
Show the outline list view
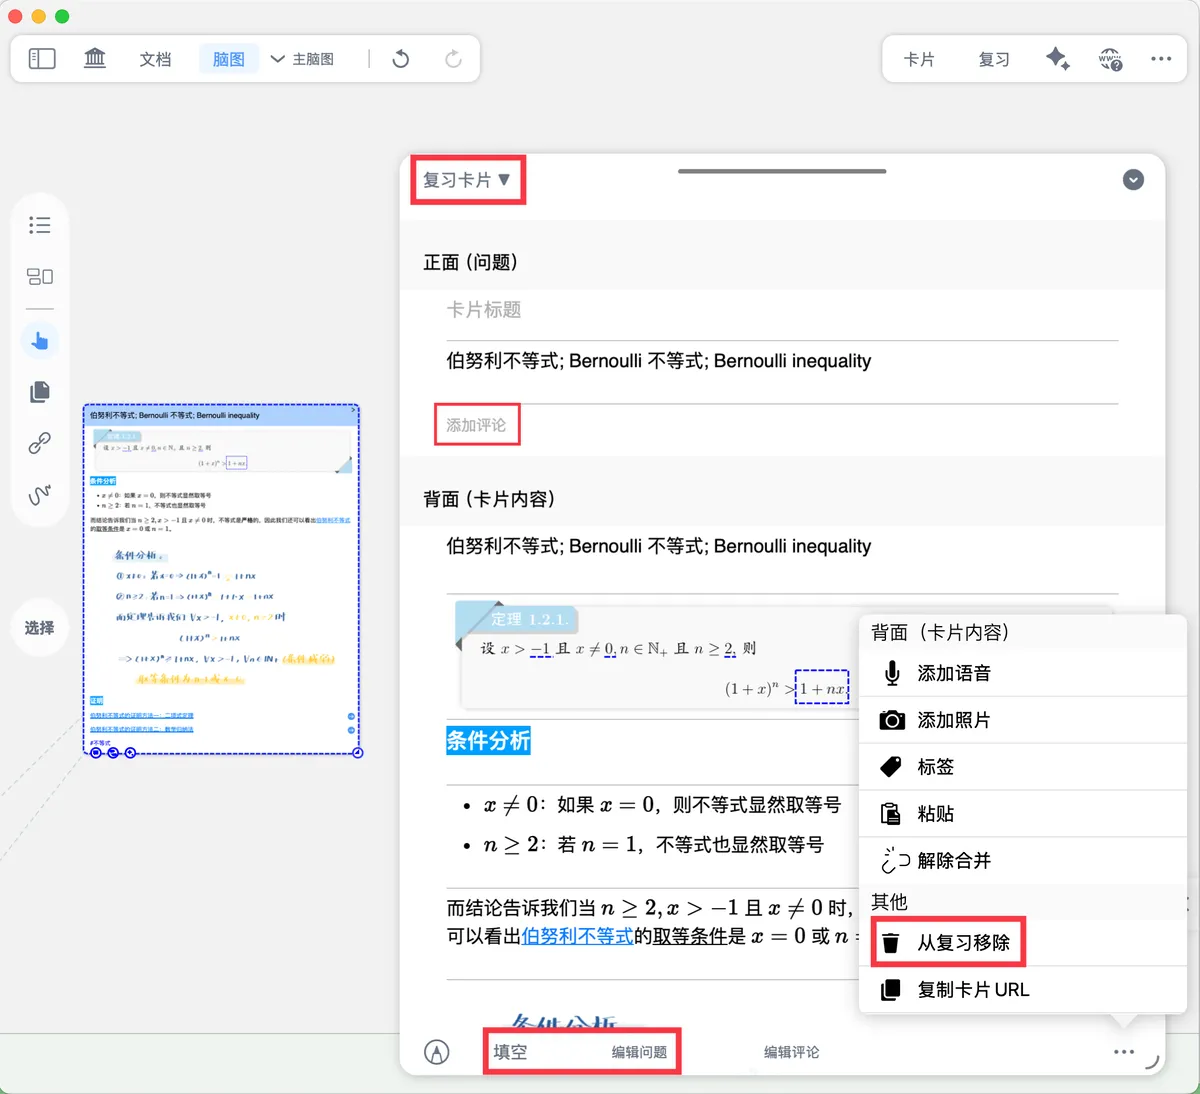[40, 225]
